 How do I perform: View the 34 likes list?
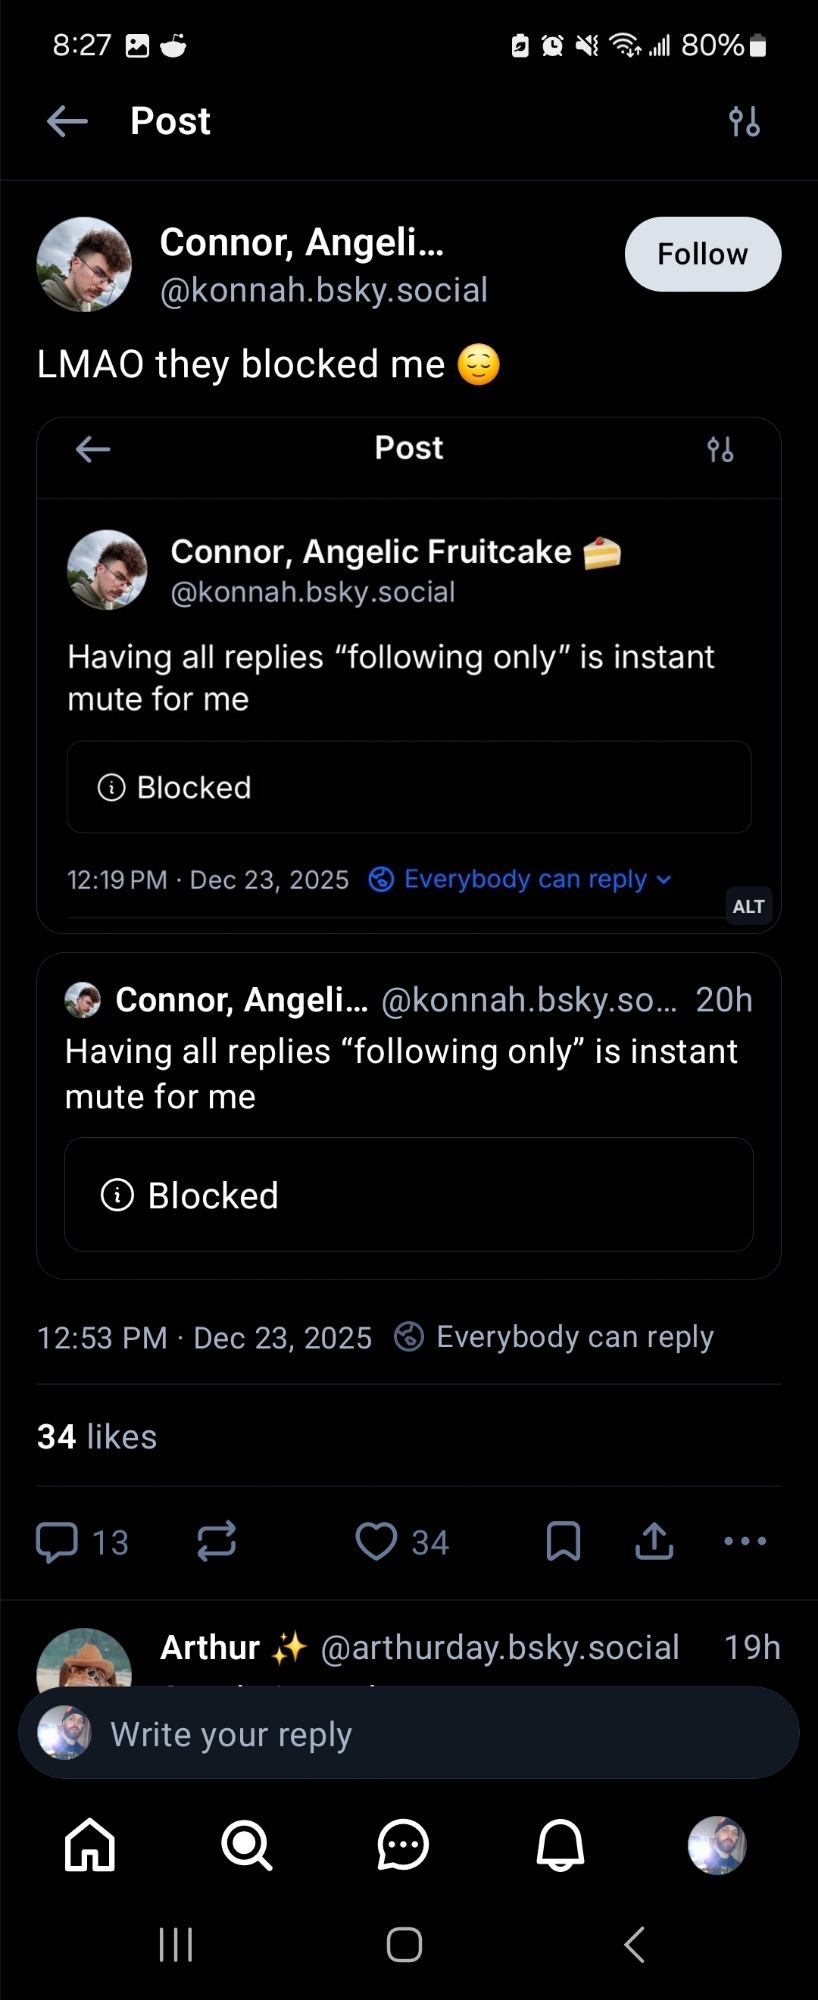[x=97, y=1436]
